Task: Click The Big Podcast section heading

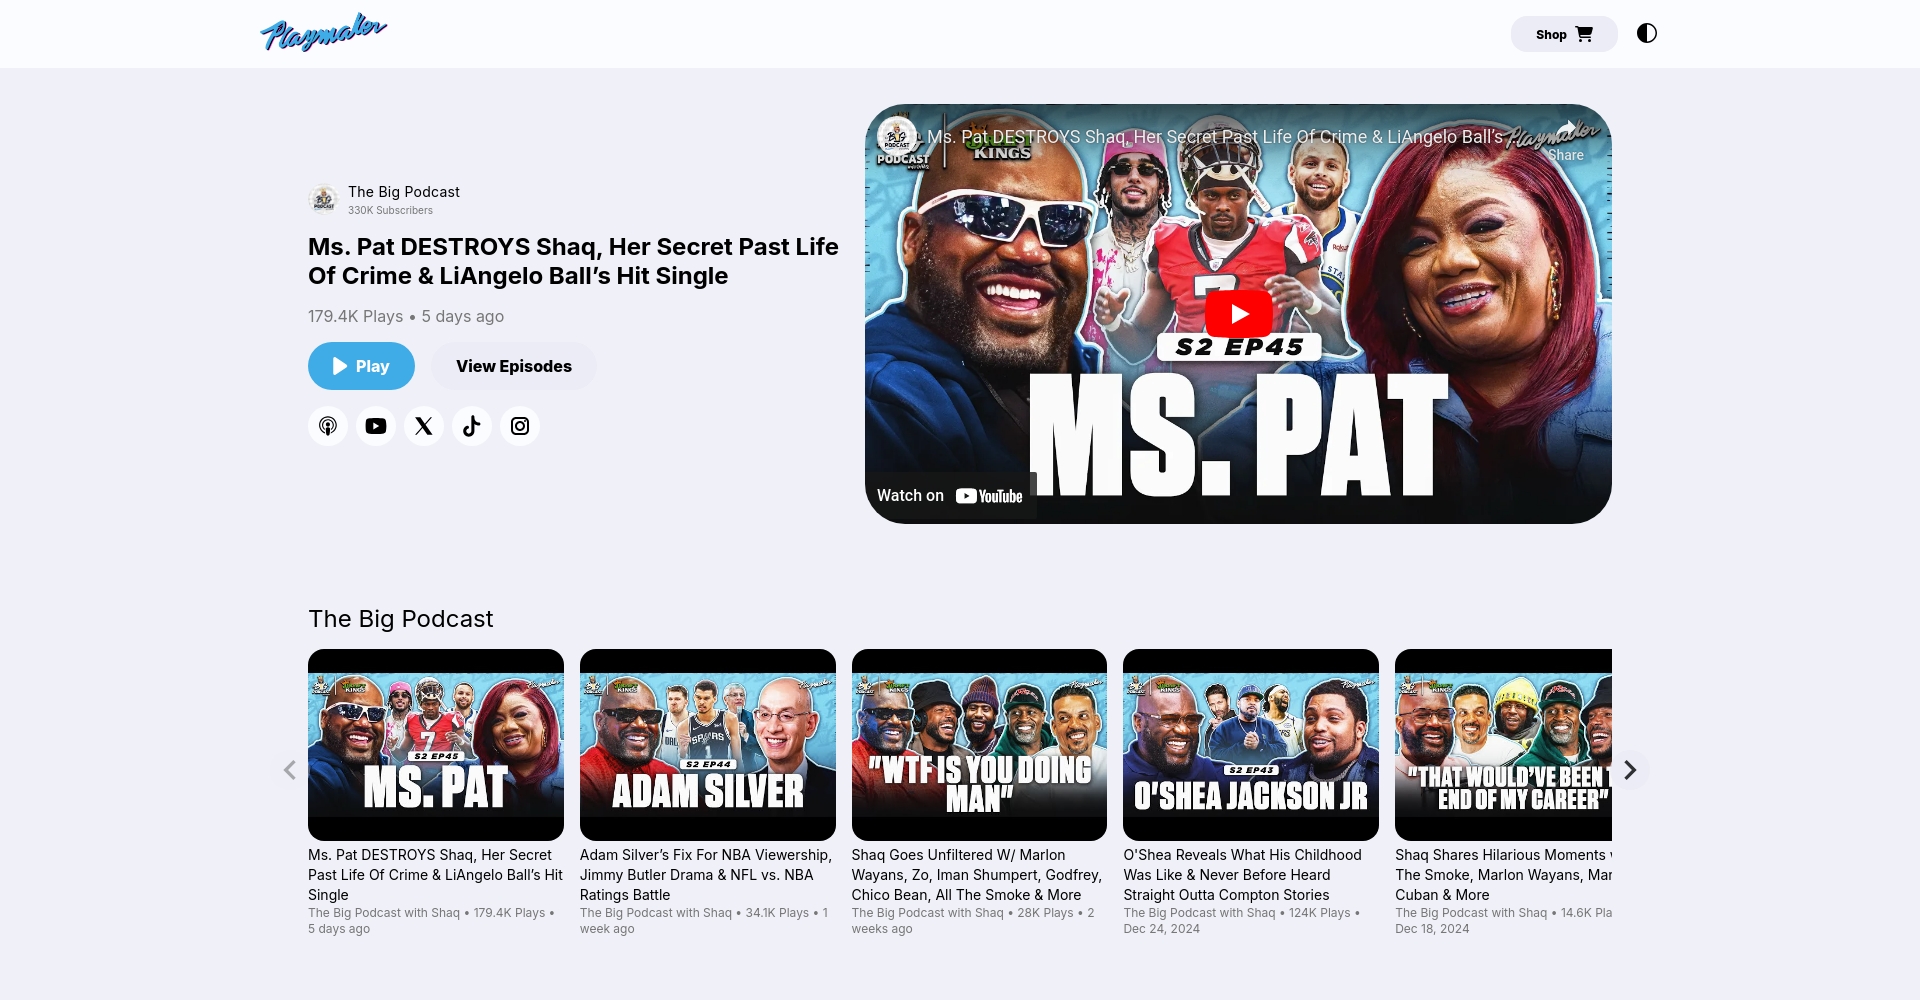Action: pos(401,619)
